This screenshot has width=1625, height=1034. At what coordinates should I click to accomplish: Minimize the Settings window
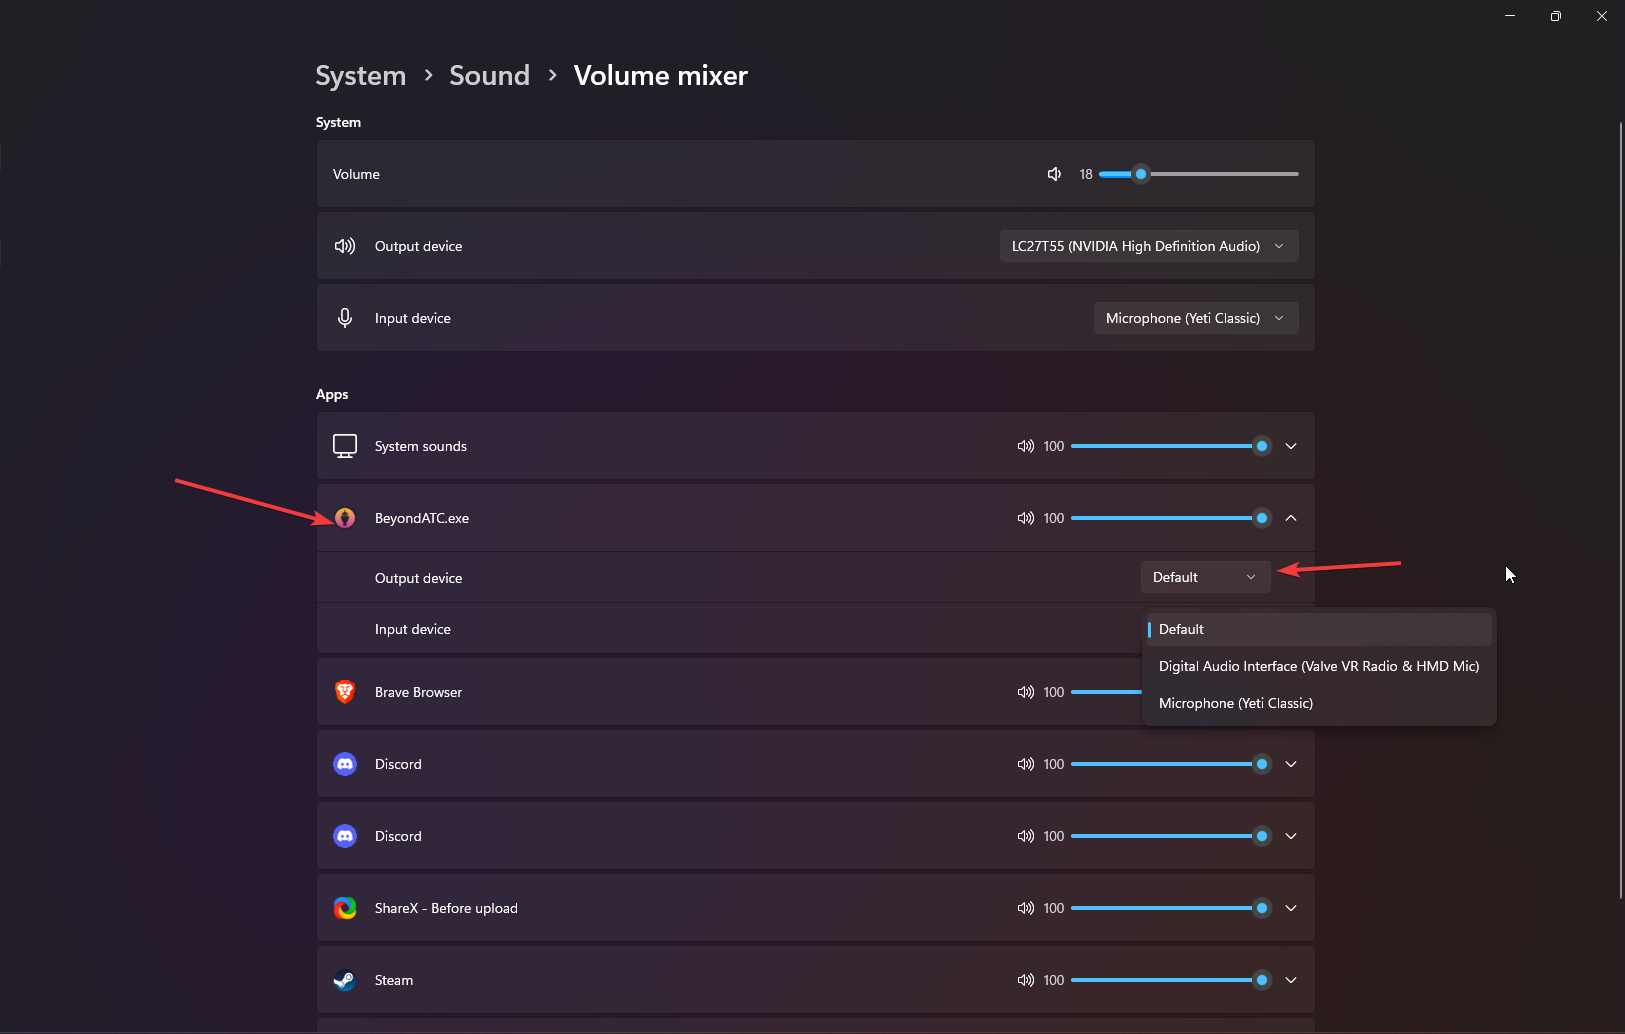pos(1510,16)
